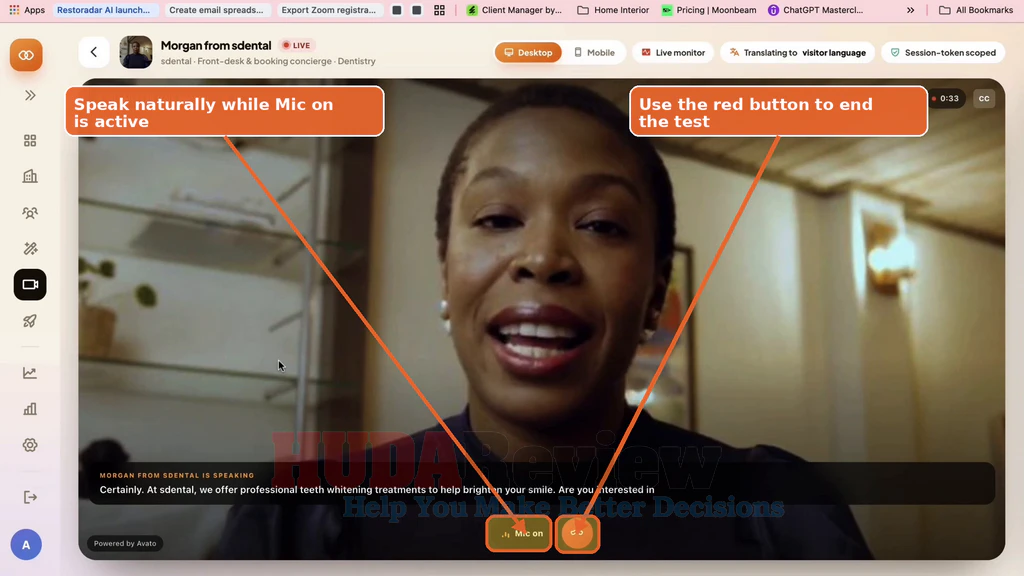
Task: Show more bookmarks with double chevron
Action: coord(910,10)
